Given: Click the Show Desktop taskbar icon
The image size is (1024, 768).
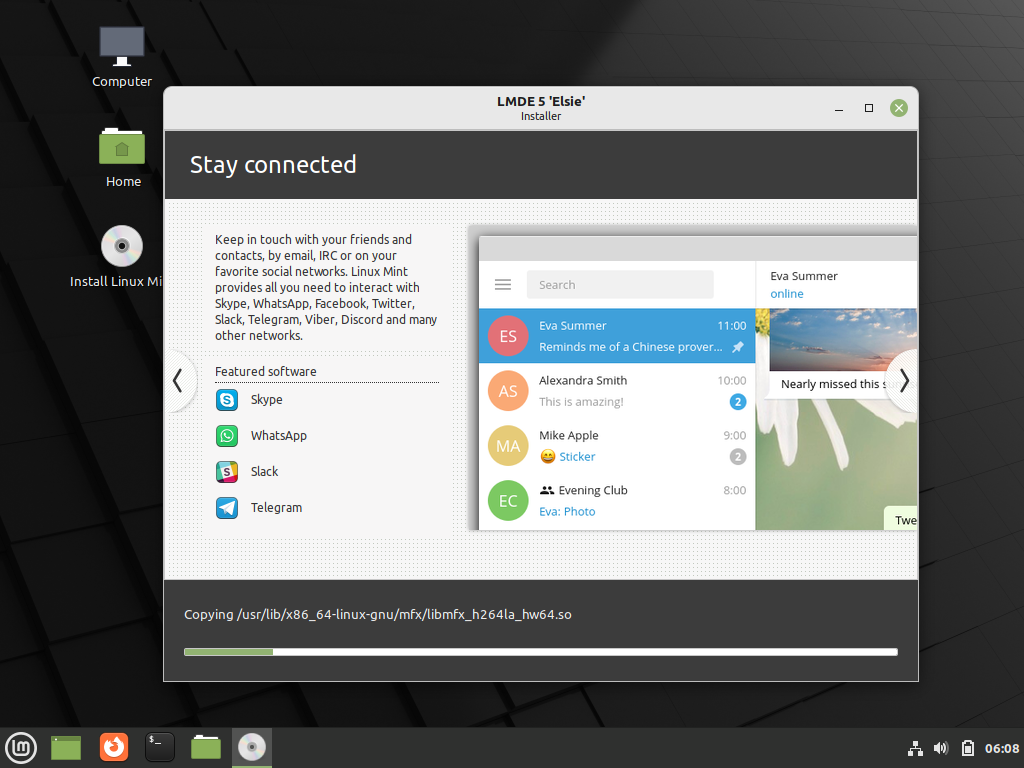Looking at the screenshot, I should pos(66,748).
